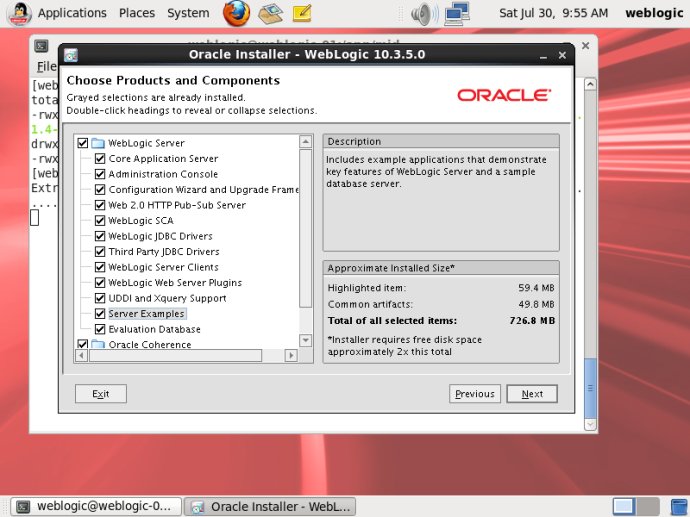Click component tree scroll up arrow
The width and height of the screenshot is (690, 517).
click(305, 141)
